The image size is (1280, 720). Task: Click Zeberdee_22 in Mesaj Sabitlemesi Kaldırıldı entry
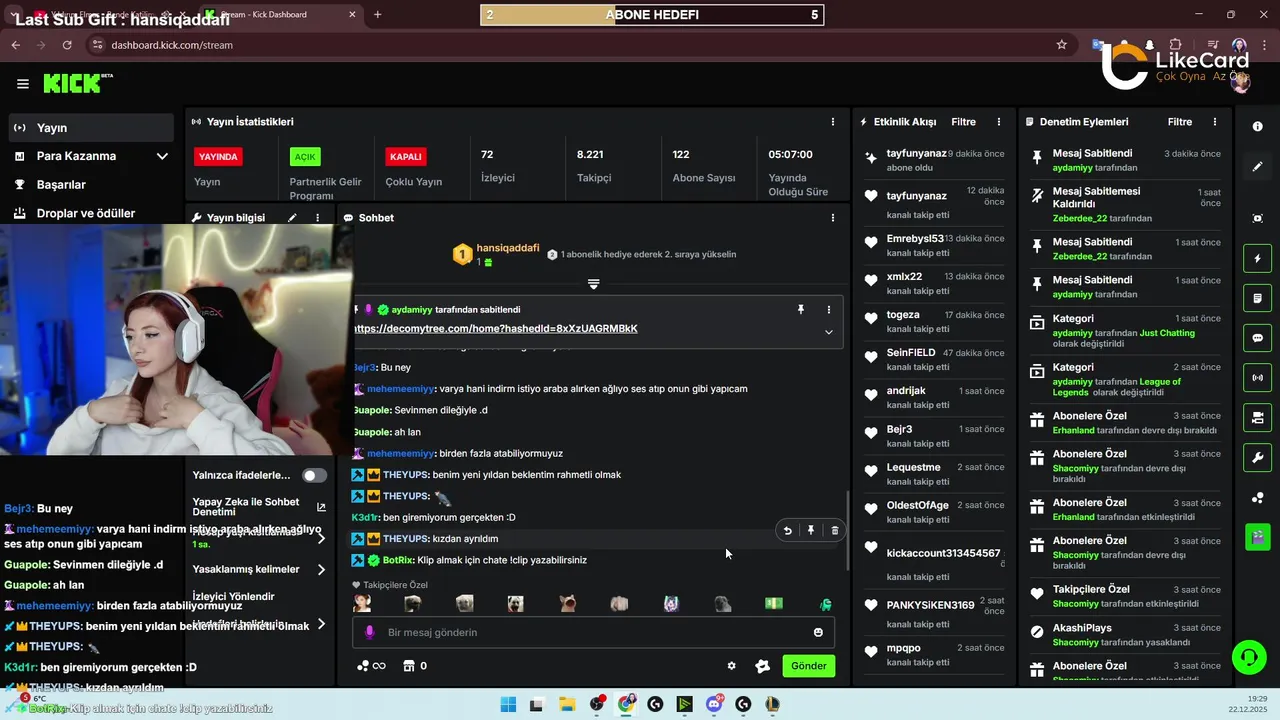(x=1081, y=218)
